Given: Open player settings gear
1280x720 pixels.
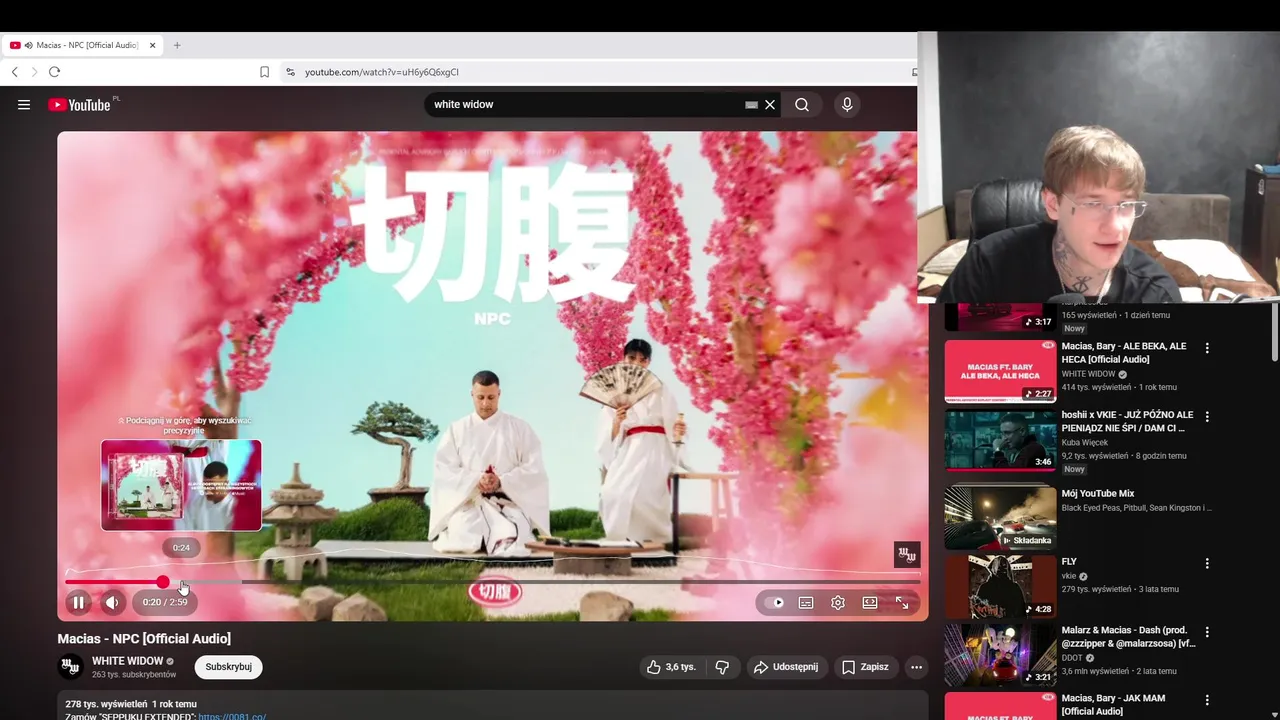Looking at the screenshot, I should point(838,602).
